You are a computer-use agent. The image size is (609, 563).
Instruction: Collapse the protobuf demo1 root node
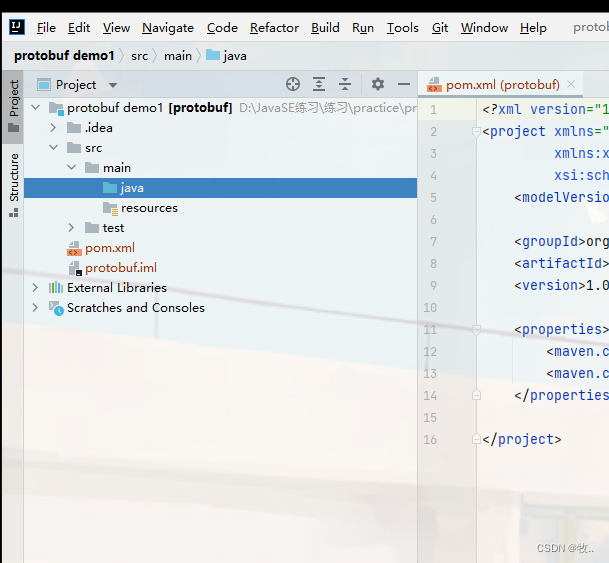pyautogui.click(x=36, y=108)
